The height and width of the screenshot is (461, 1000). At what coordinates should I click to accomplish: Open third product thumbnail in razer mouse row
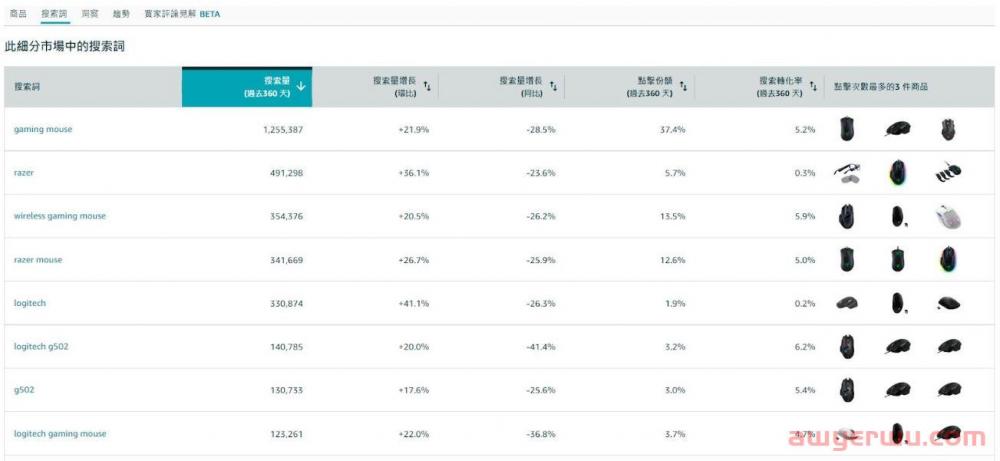(948, 260)
